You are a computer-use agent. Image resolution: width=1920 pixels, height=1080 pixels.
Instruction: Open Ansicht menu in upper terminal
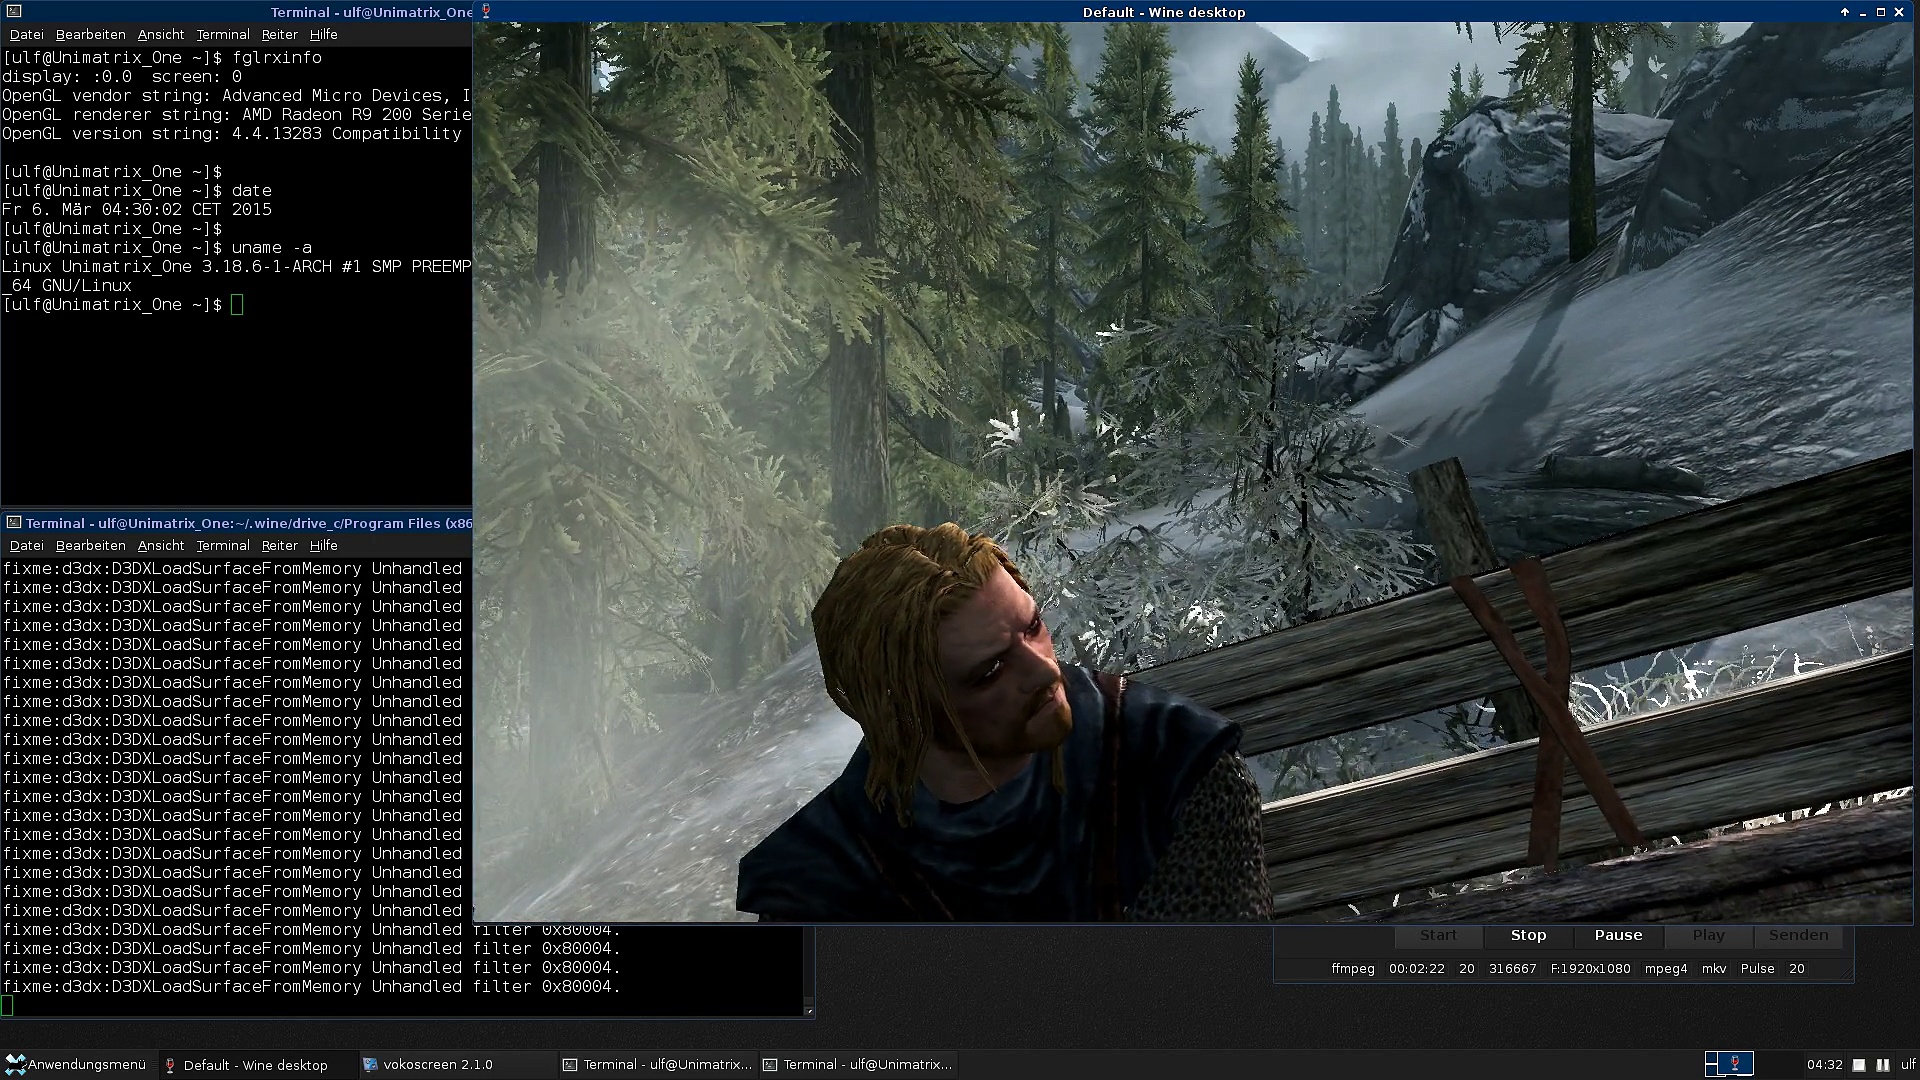point(160,34)
